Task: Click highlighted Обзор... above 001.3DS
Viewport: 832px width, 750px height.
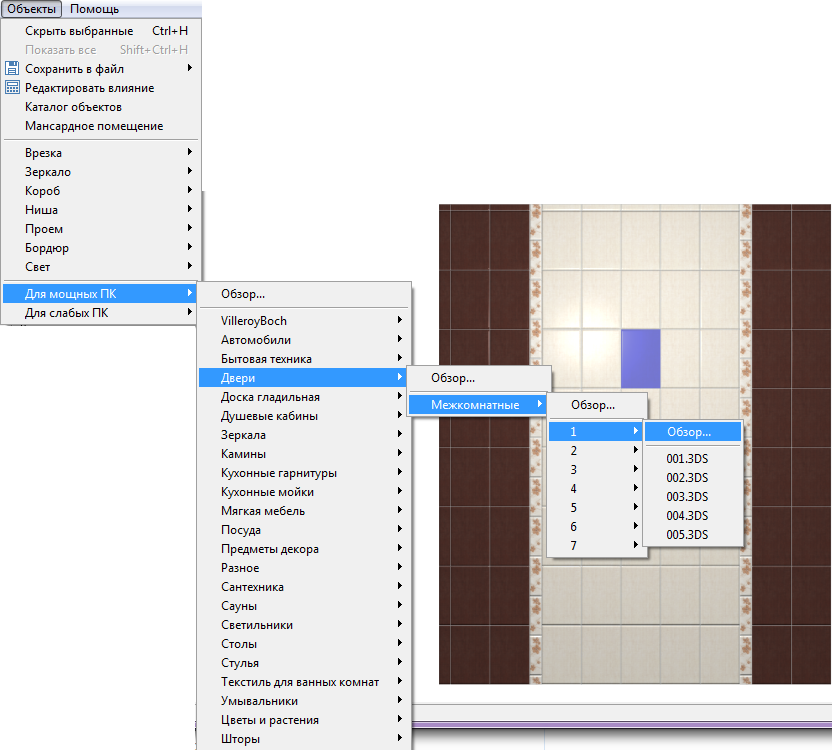Action: 692,432
